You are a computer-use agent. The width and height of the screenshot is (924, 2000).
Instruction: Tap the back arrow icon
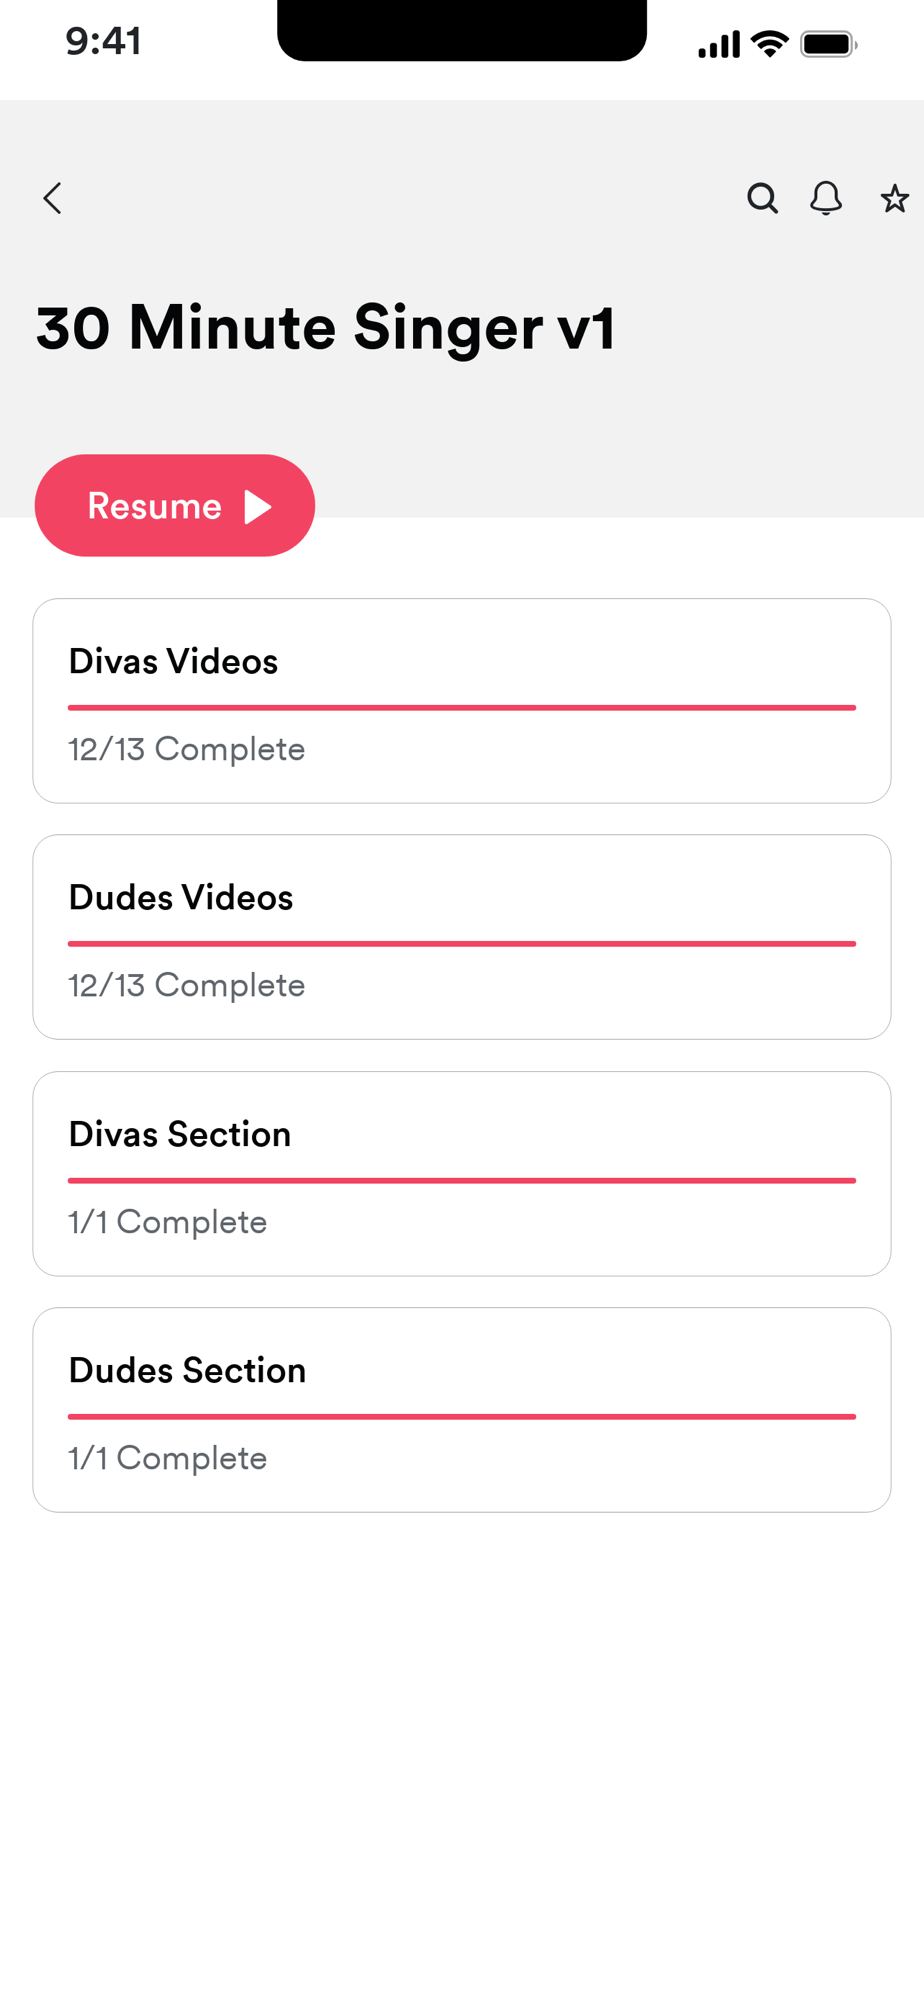point(53,198)
